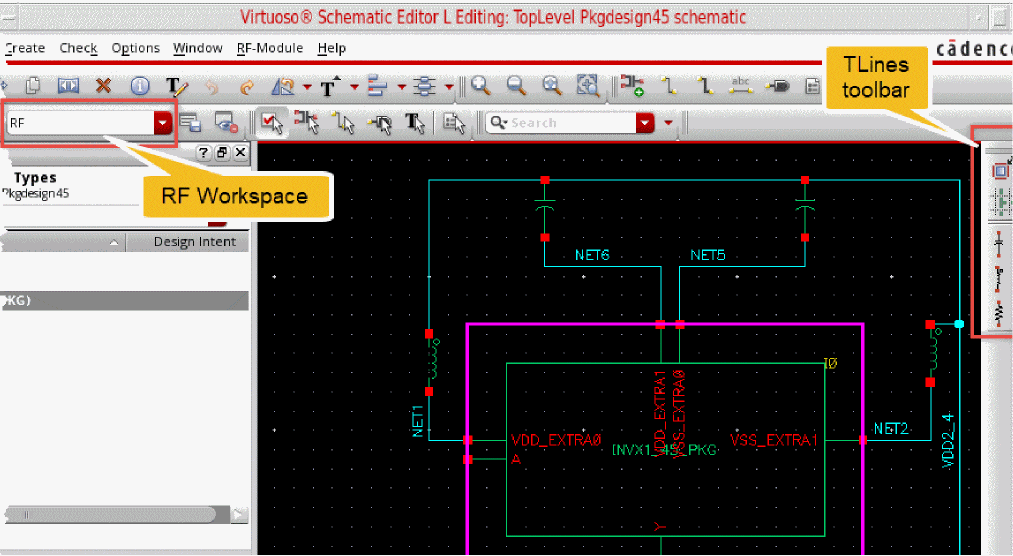Click the Zoom to Fit icon

click(587, 87)
